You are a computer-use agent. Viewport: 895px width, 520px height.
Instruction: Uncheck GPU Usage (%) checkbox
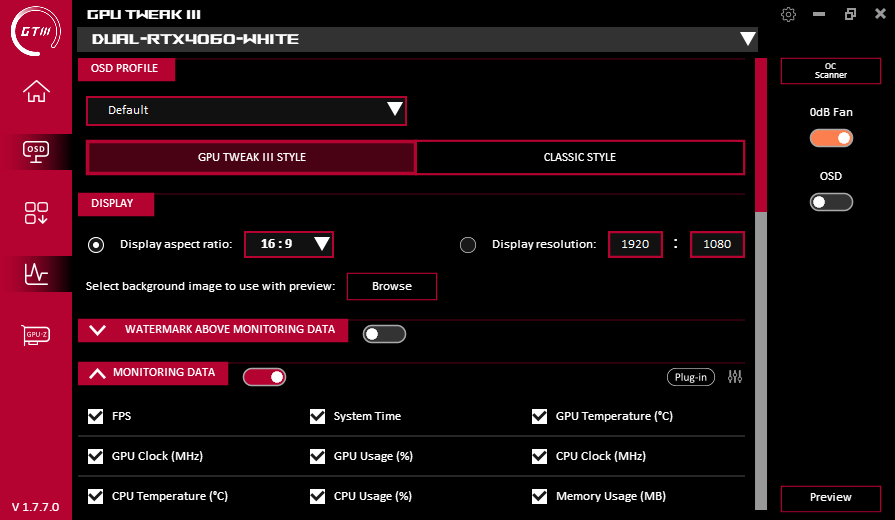(317, 456)
